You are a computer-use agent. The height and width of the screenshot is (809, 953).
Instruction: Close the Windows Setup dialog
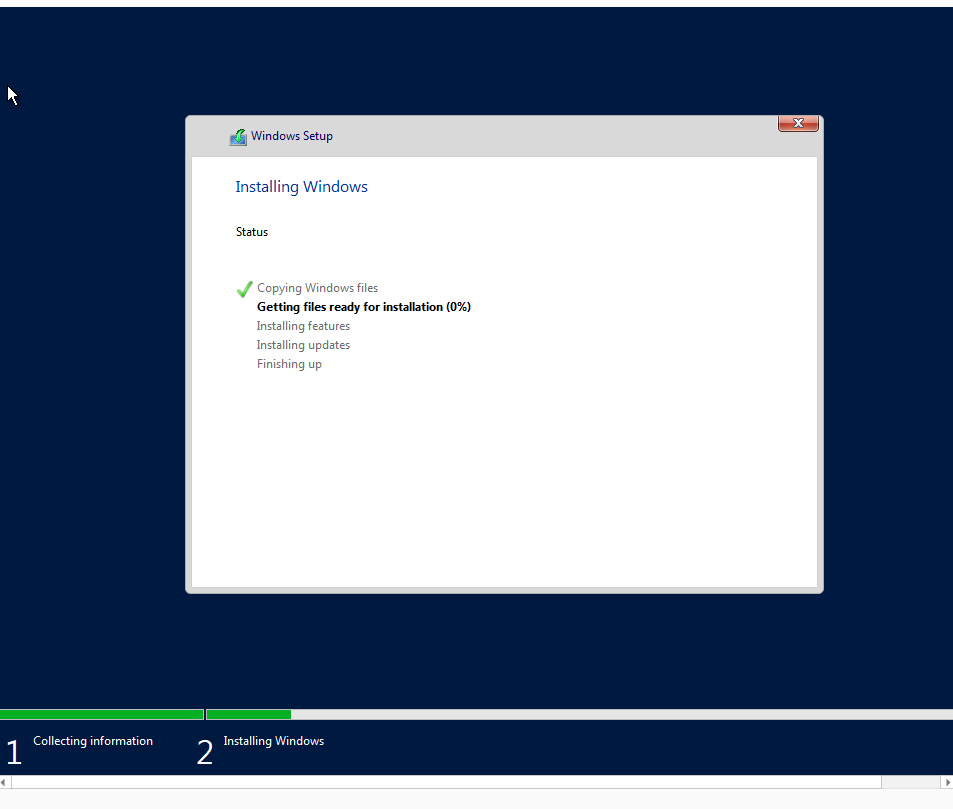[798, 123]
